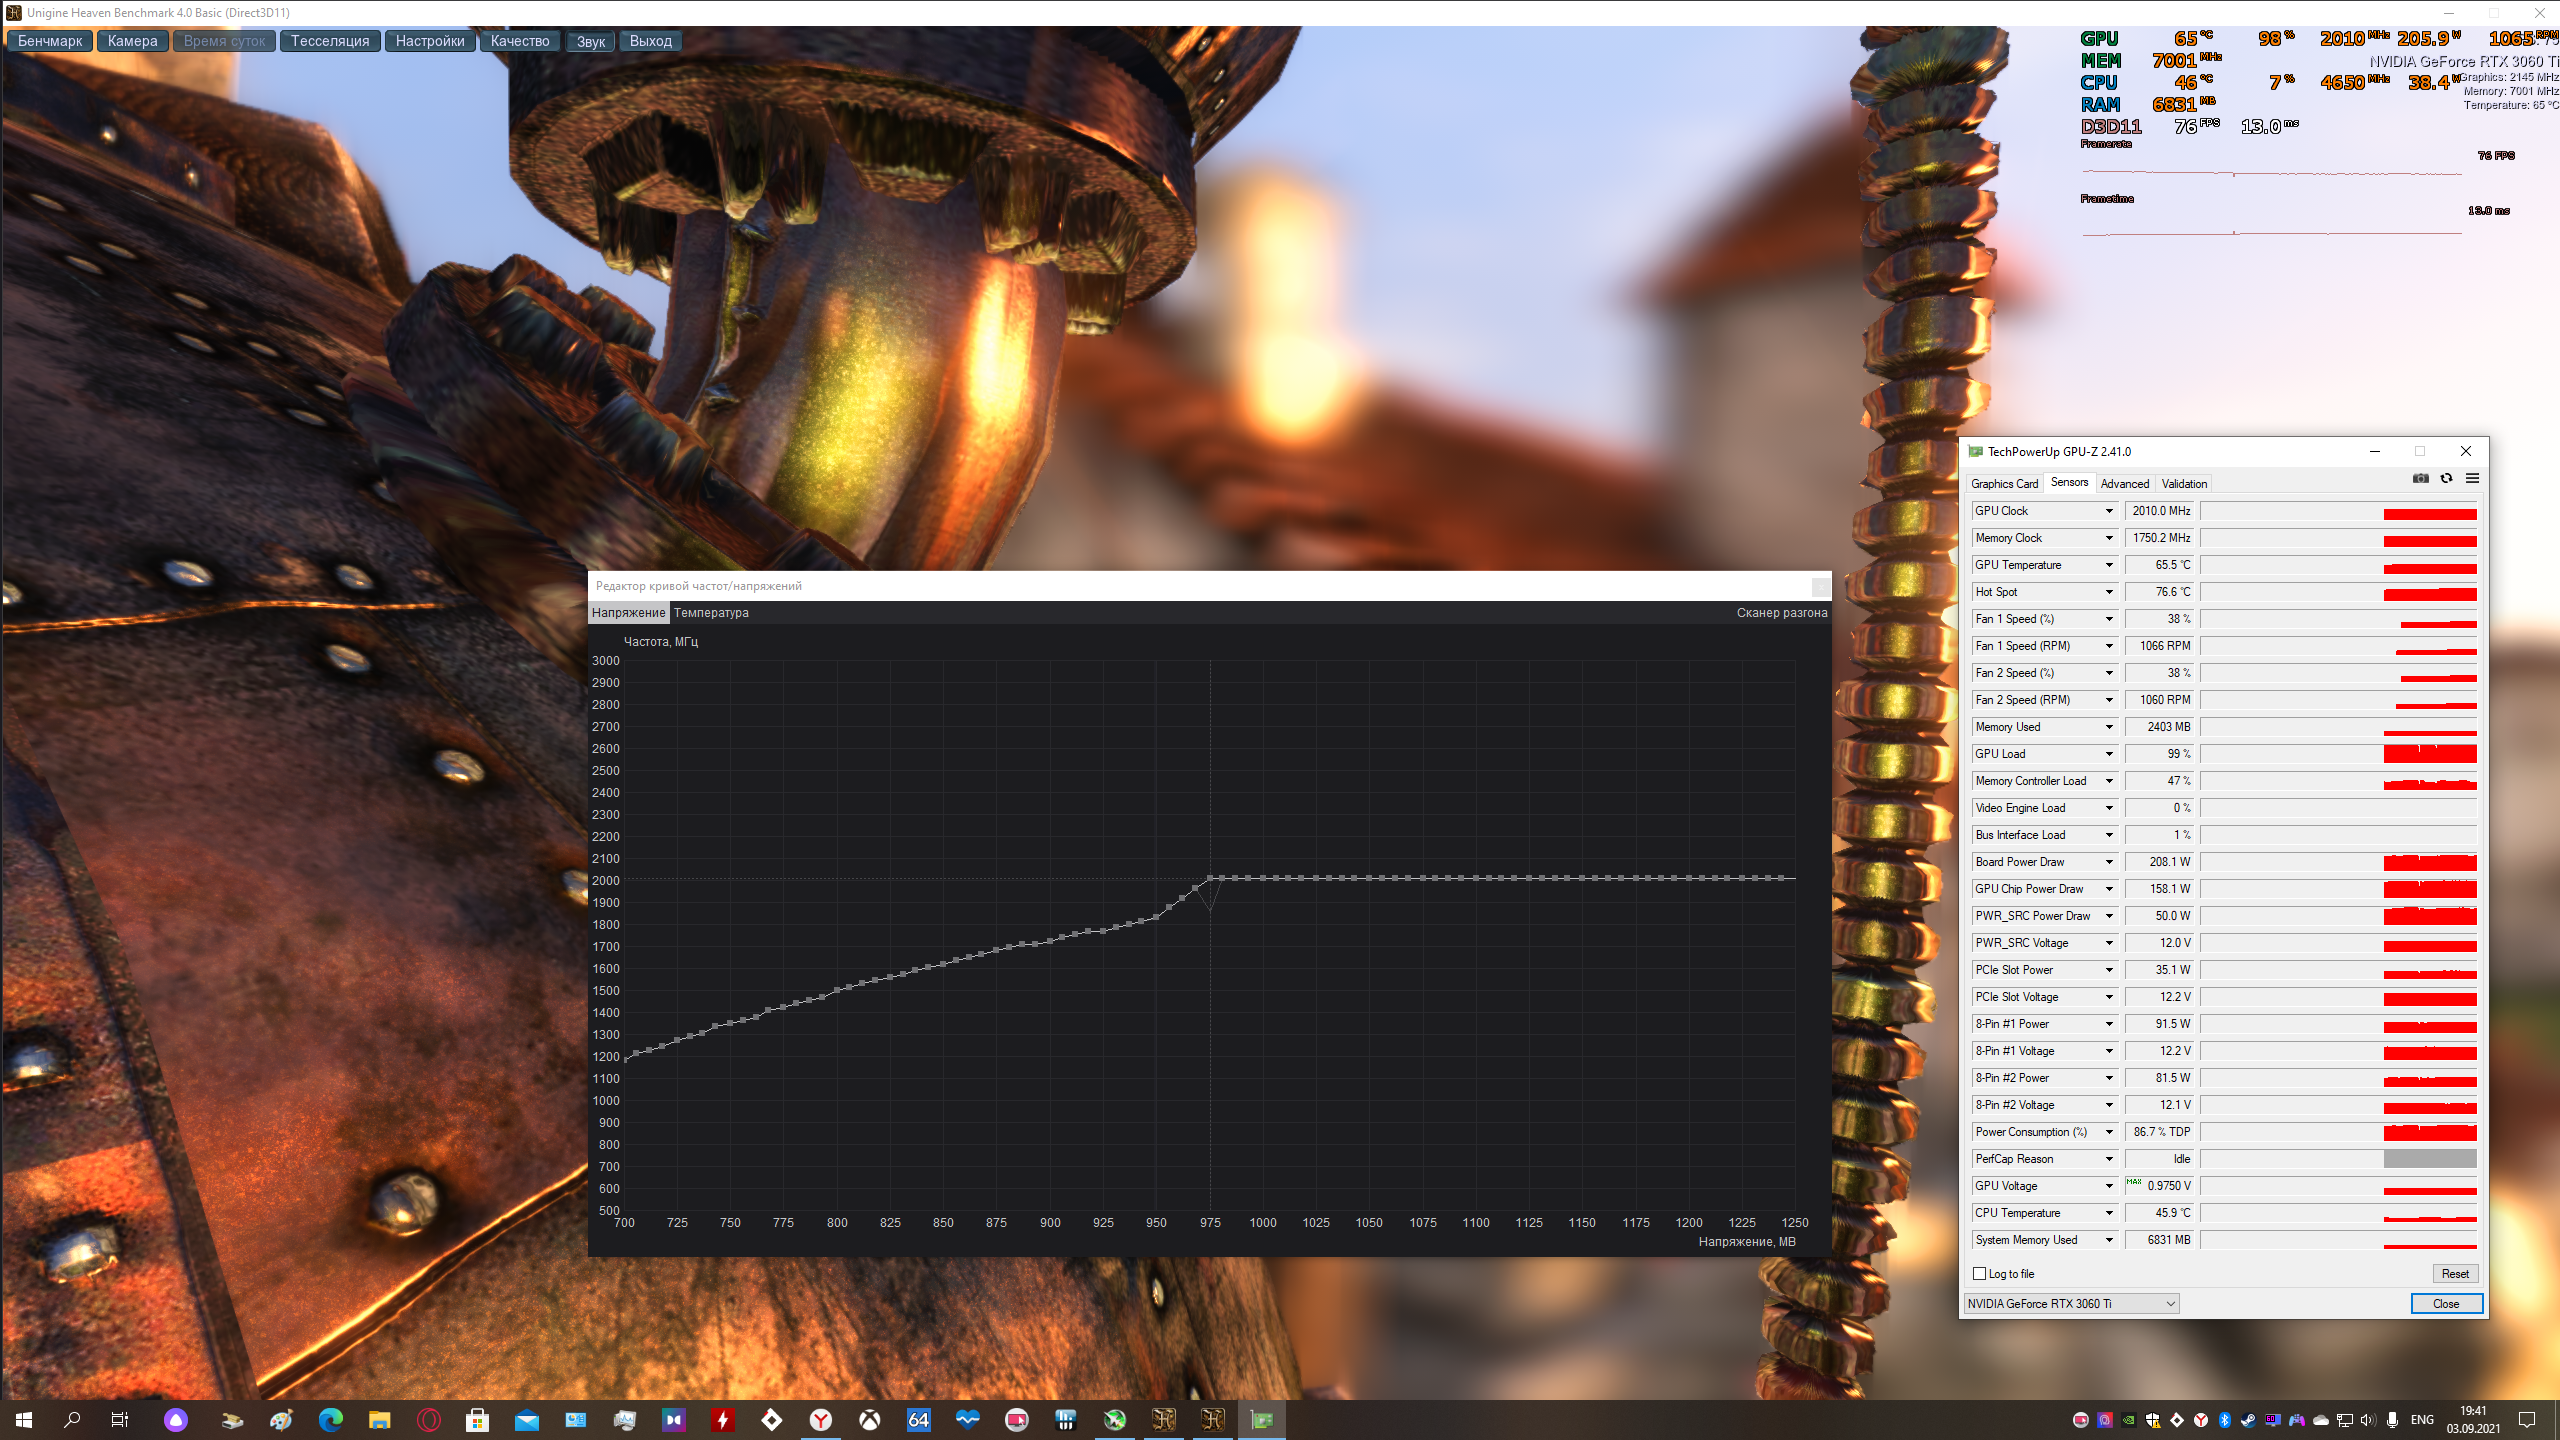
Task: Open the Advanced tab in GPU-Z
Action: (2124, 484)
